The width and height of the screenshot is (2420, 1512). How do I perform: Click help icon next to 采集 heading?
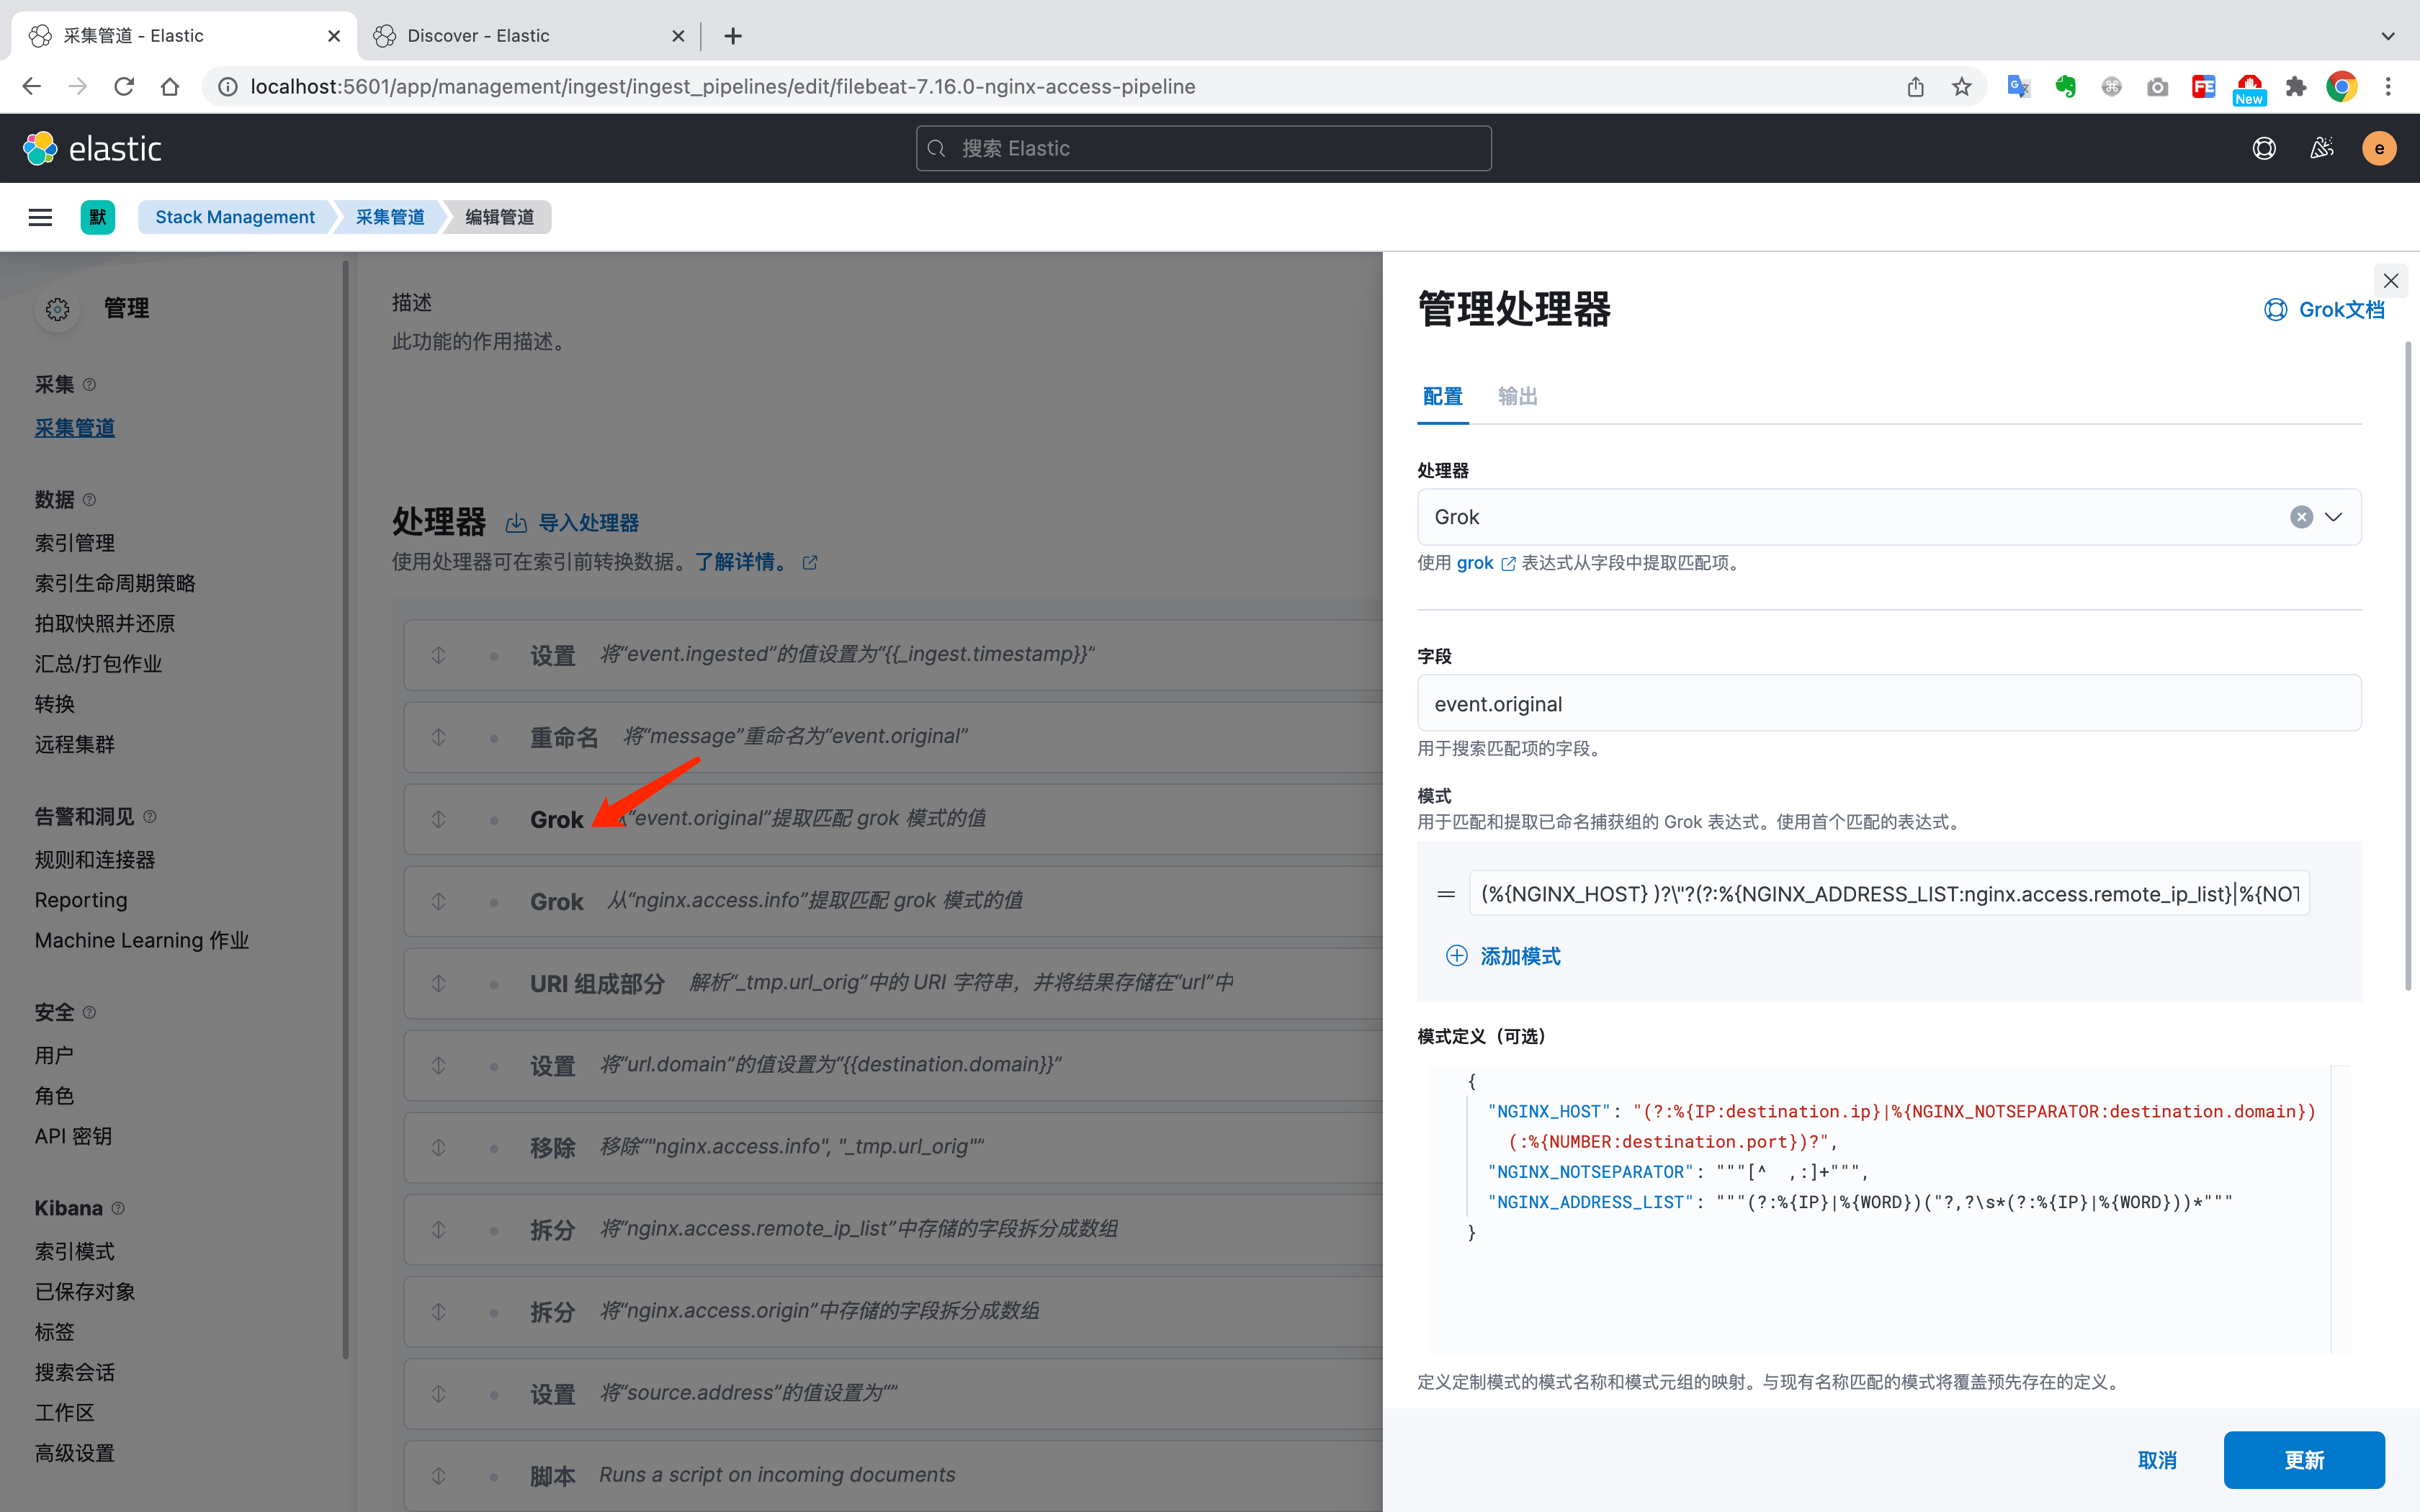(89, 385)
